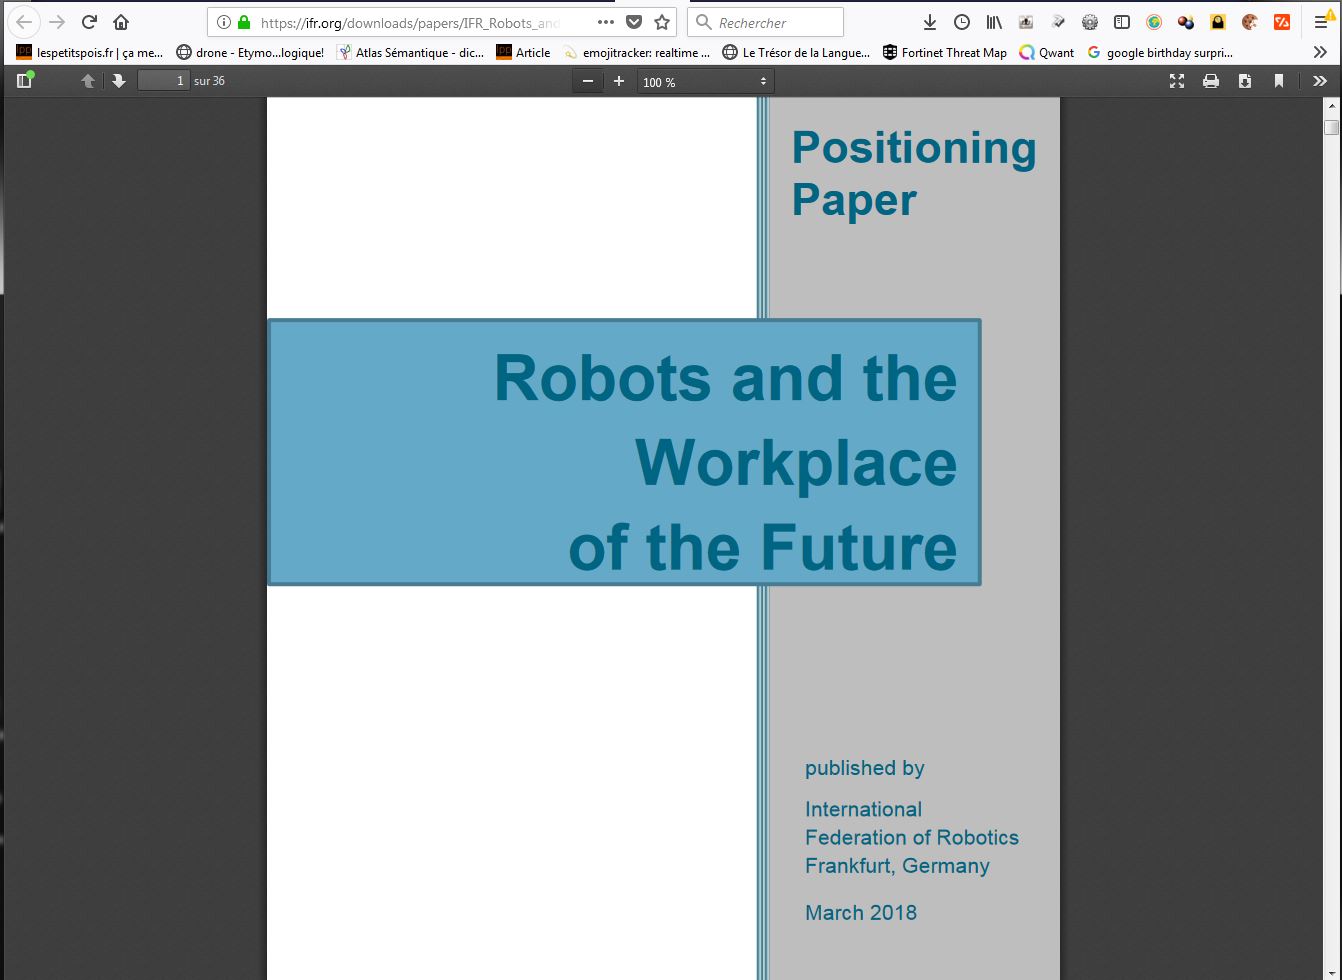
Task: Open lespetitspois.fr bookmark
Action: coord(90,52)
